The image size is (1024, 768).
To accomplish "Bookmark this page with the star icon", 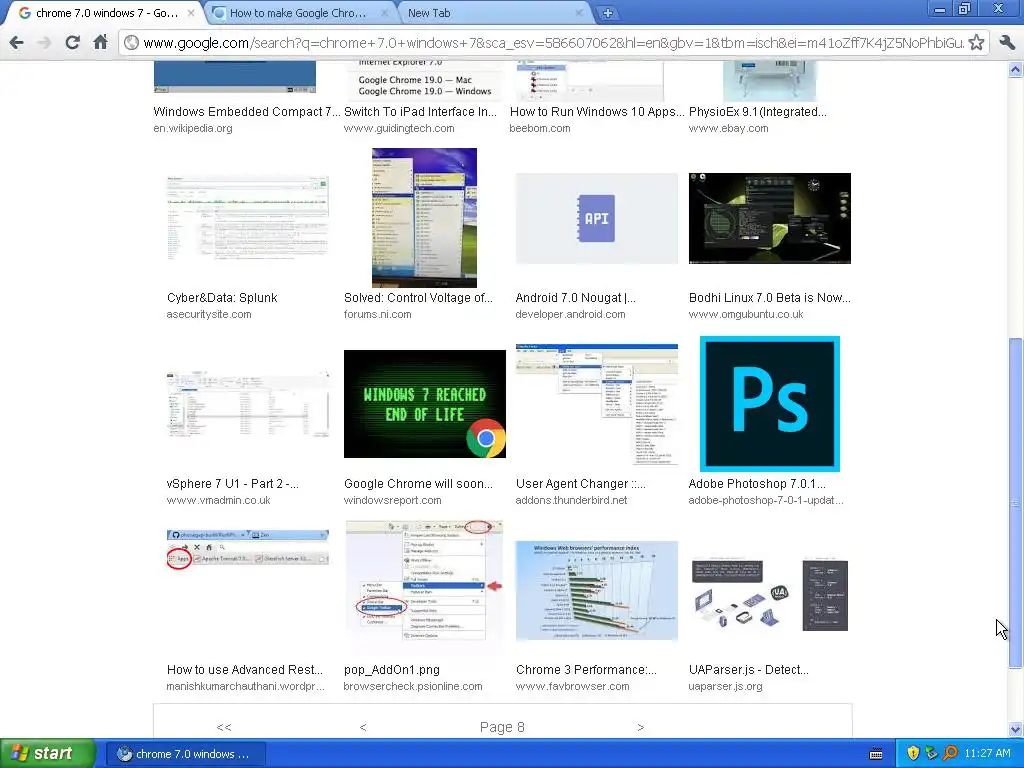I will click(976, 42).
